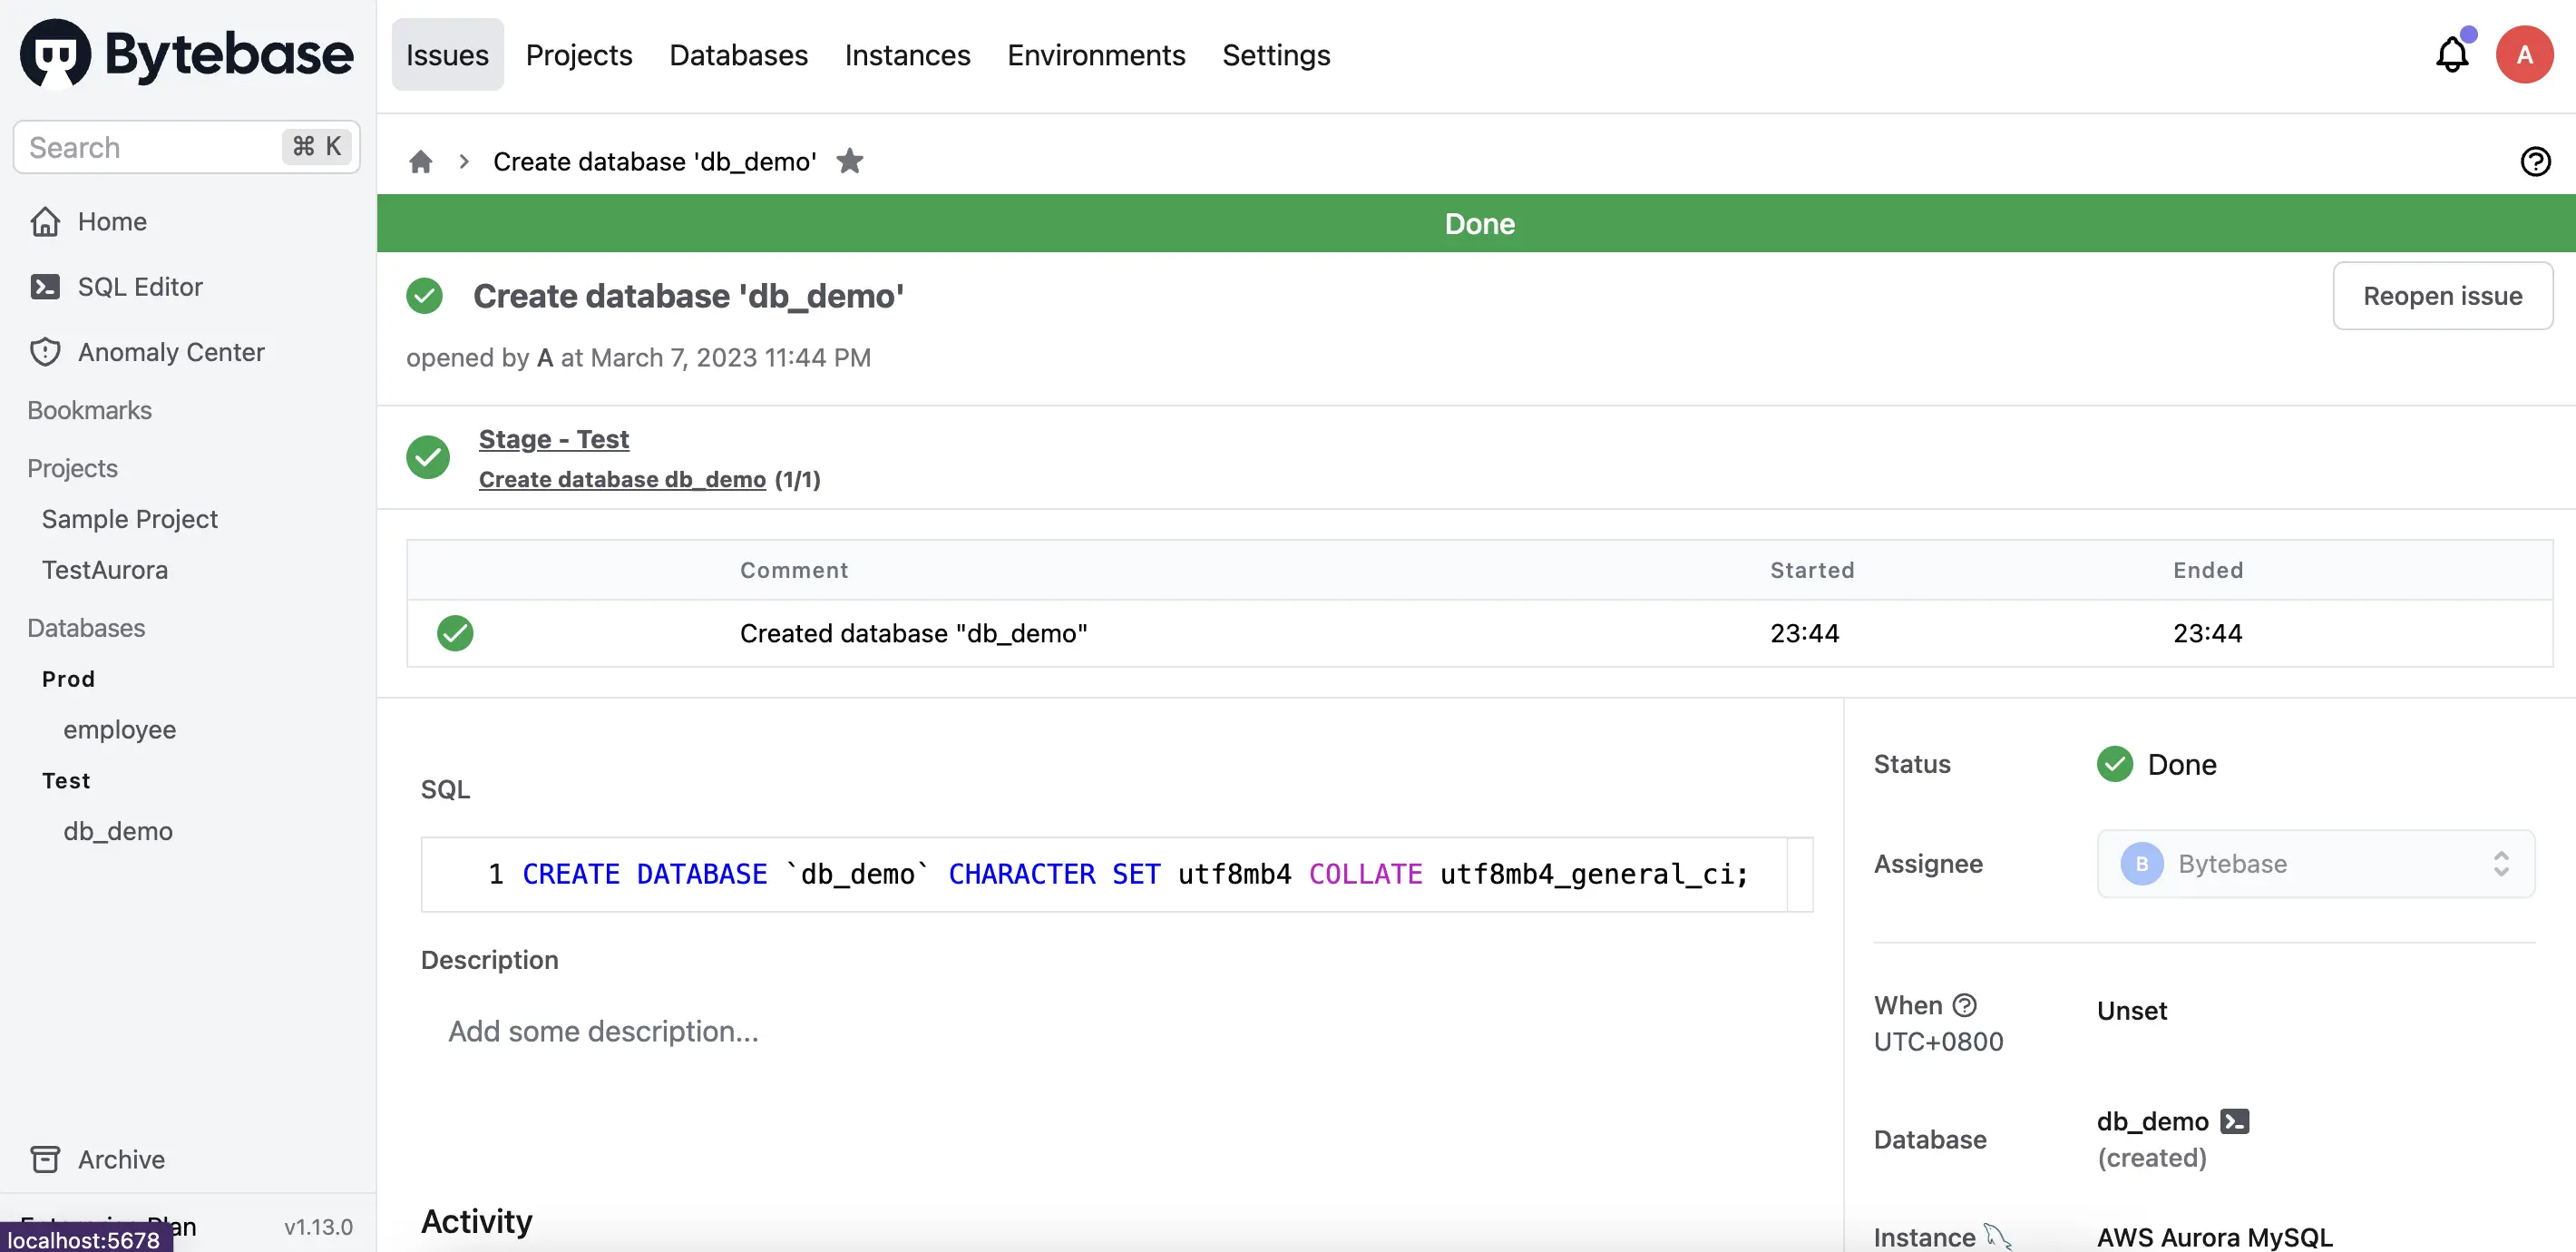This screenshot has width=2576, height=1252.
Task: Select Anomaly Center in the sidebar
Action: coord(171,352)
